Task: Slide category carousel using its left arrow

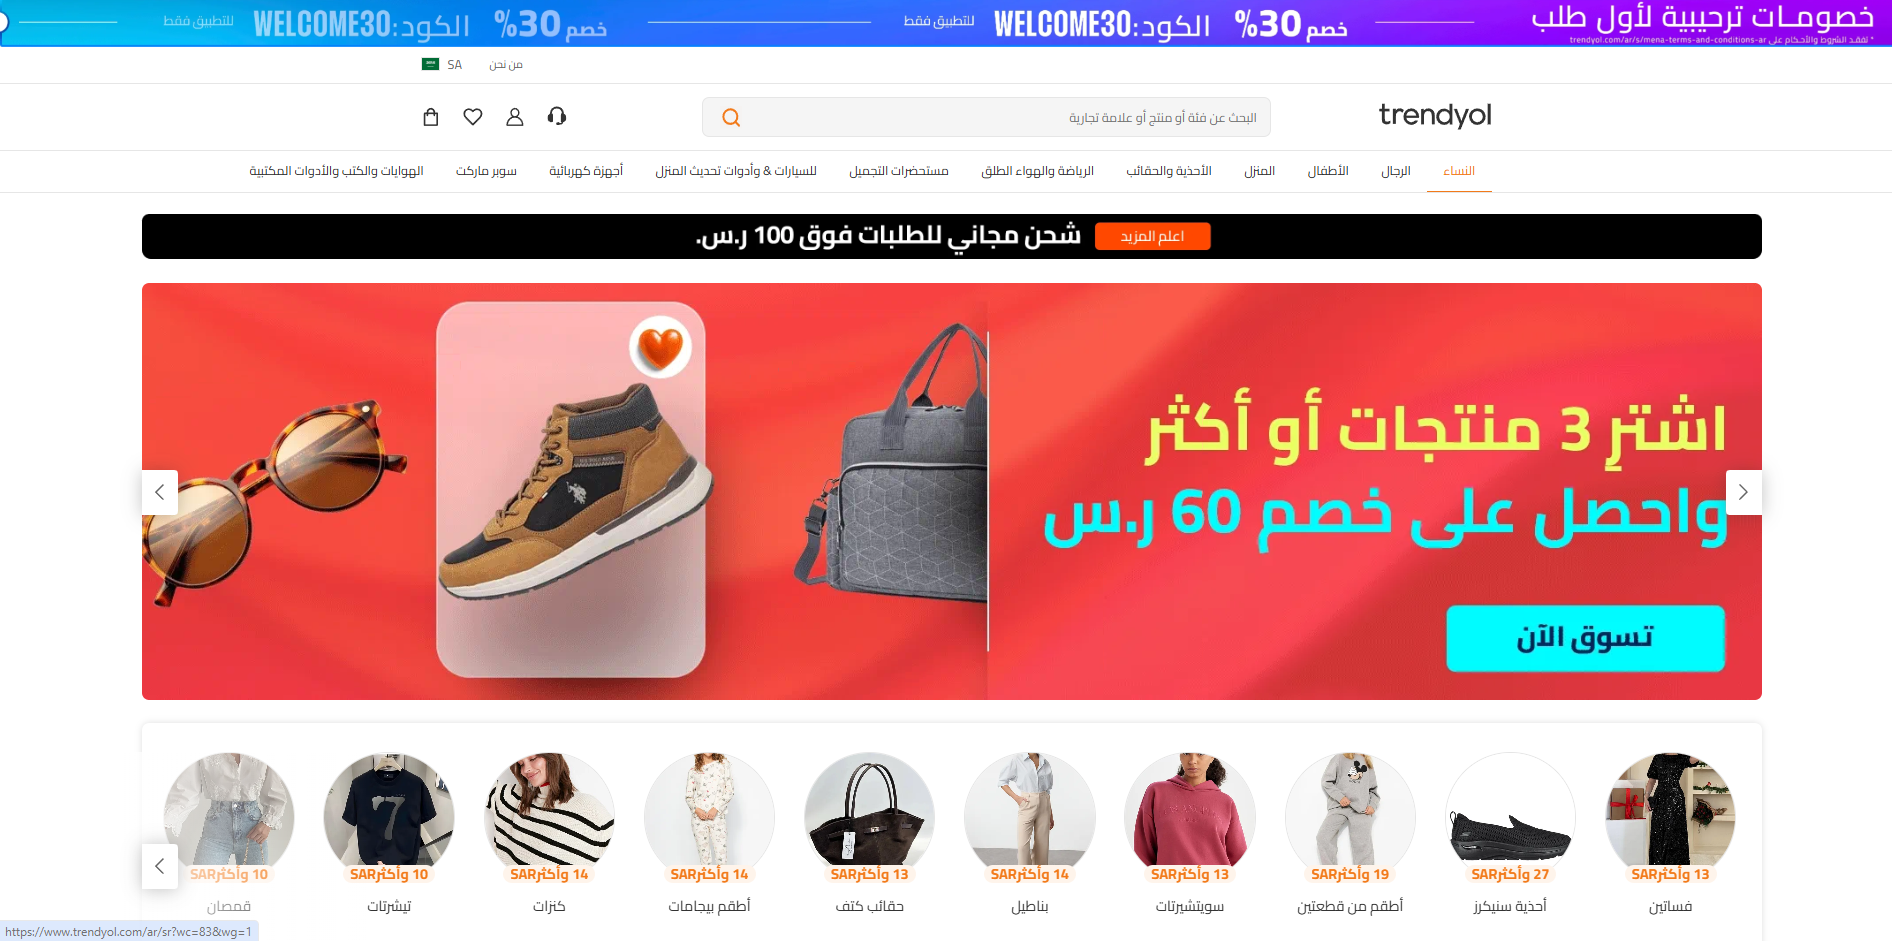Action: click(160, 866)
